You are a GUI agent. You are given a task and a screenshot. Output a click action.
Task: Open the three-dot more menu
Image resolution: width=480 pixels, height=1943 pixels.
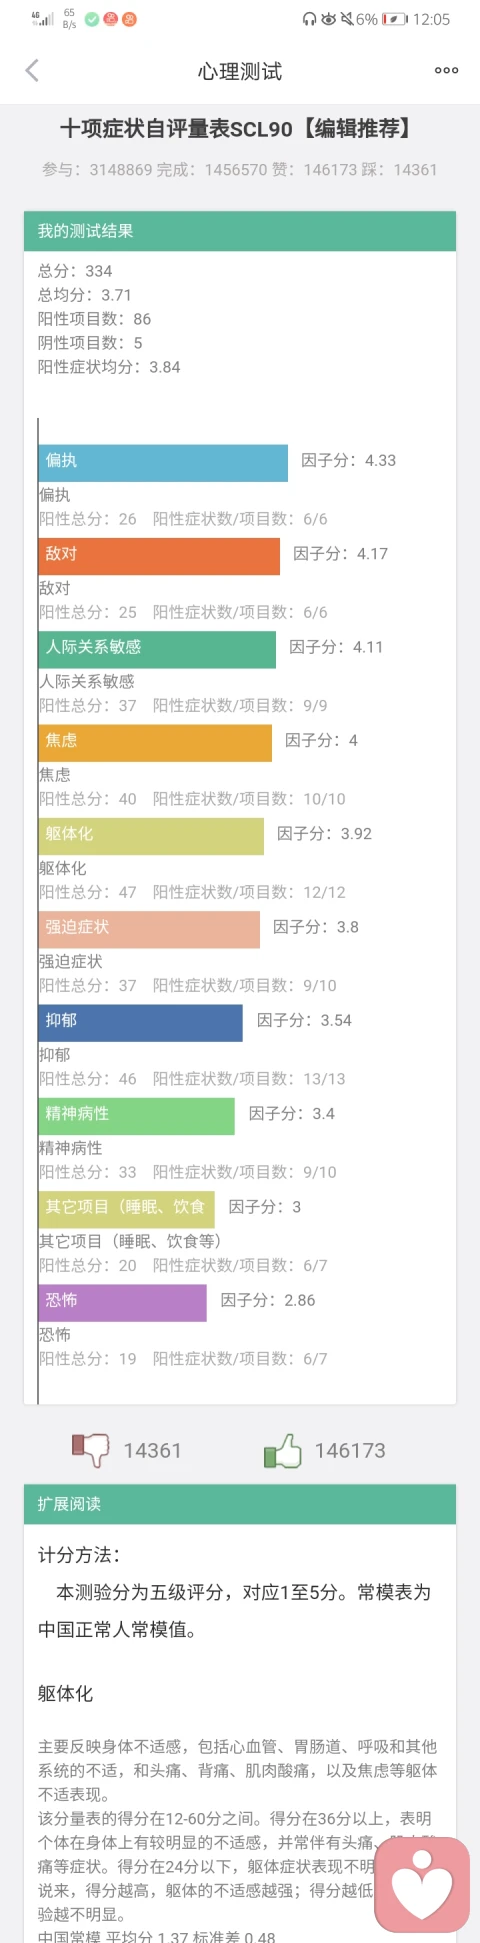pyautogui.click(x=446, y=70)
